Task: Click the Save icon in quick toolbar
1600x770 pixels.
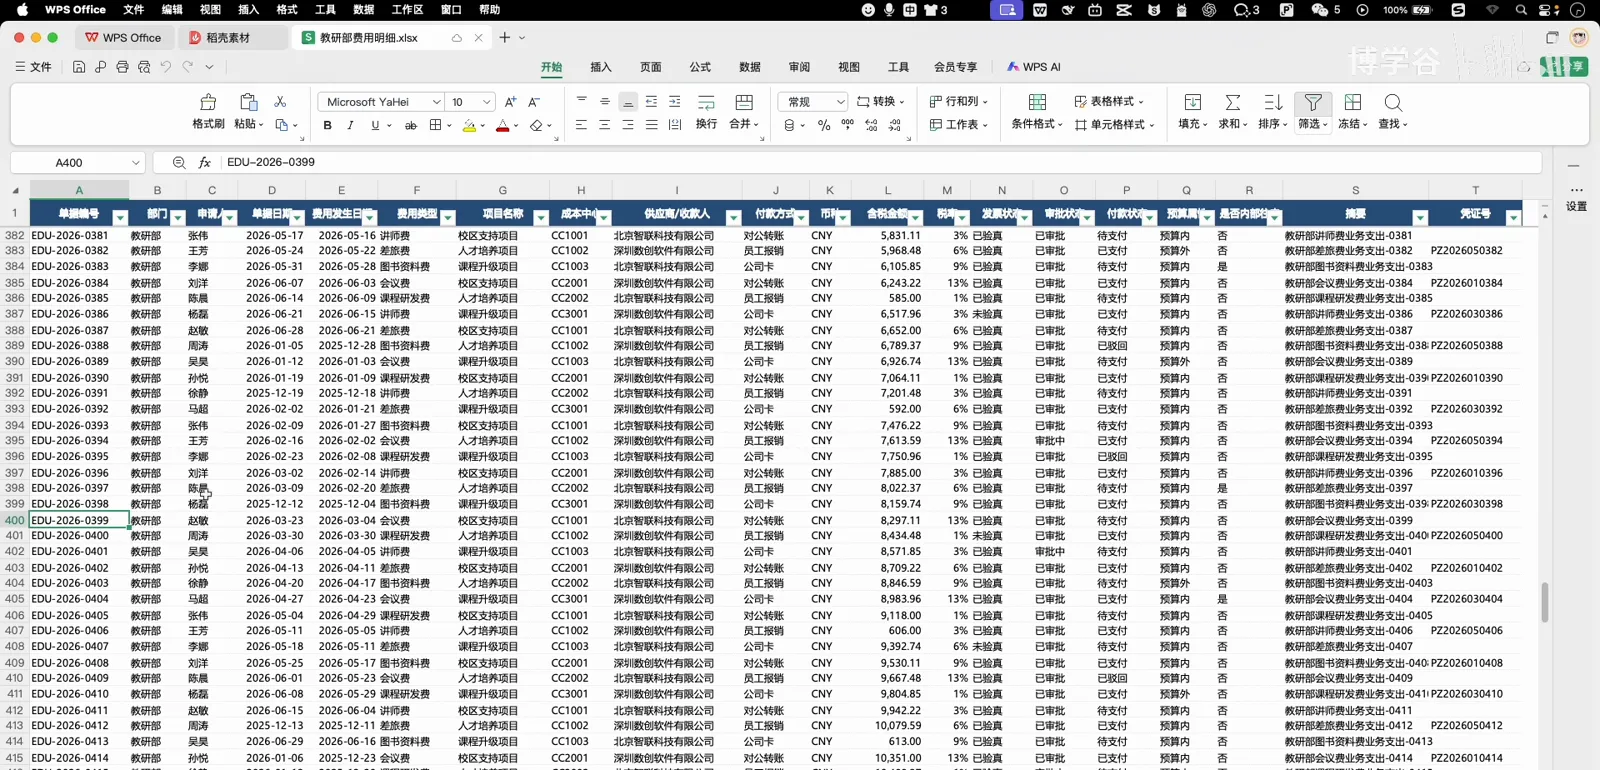Action: click(79, 67)
